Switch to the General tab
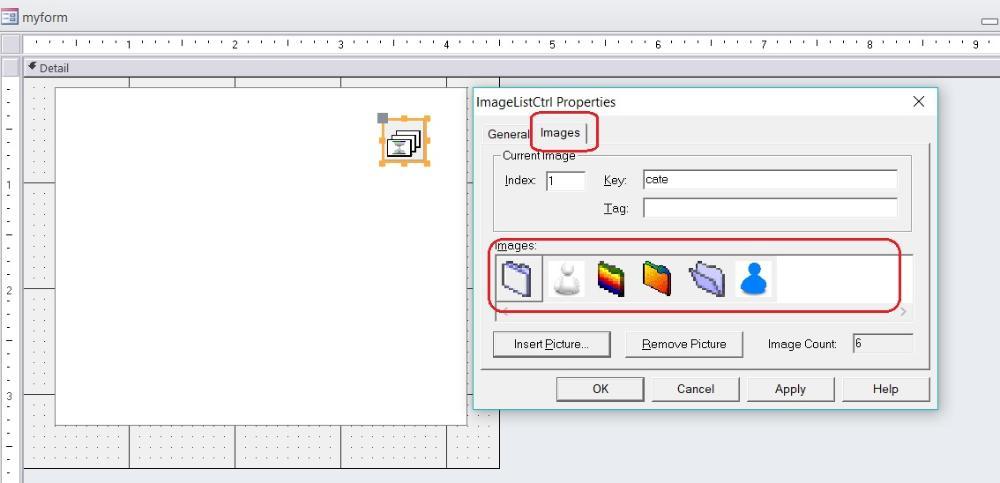 tap(508, 134)
